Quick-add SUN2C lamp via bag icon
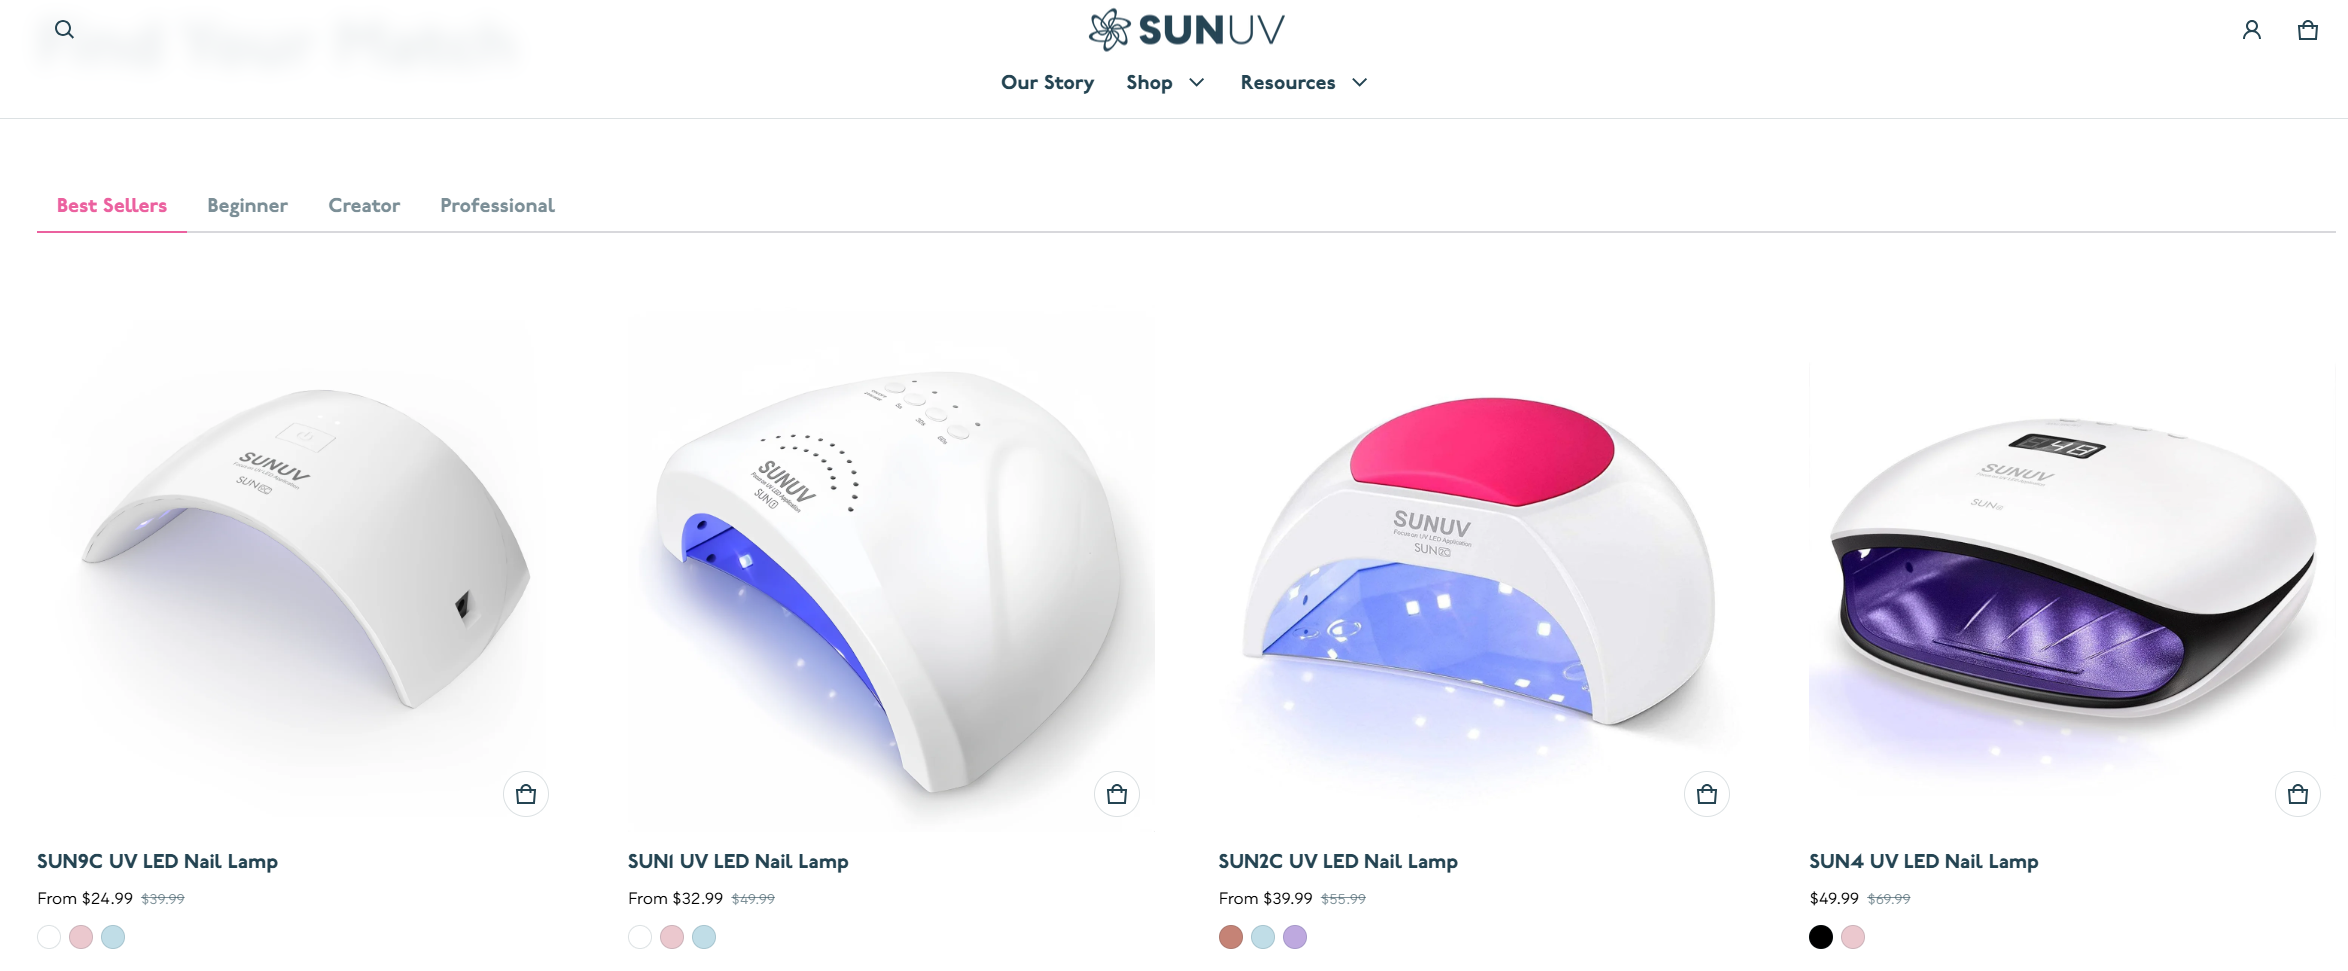The width and height of the screenshot is (2348, 971). point(1707,794)
